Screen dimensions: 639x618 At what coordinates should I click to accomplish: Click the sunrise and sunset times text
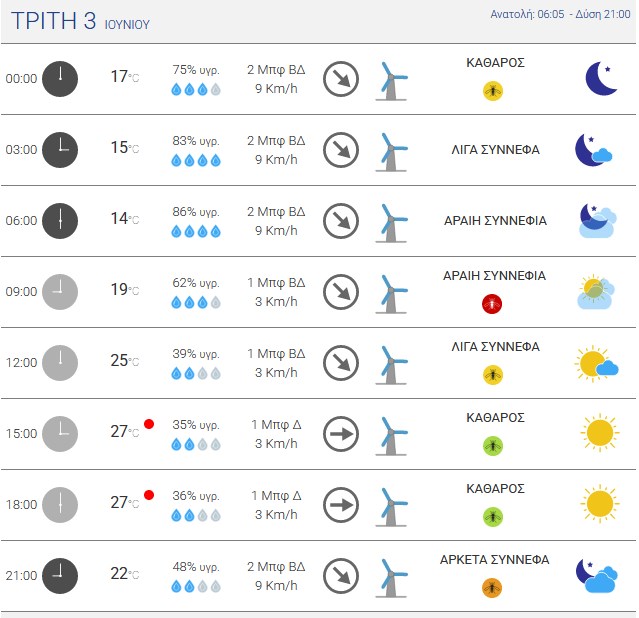(560, 14)
